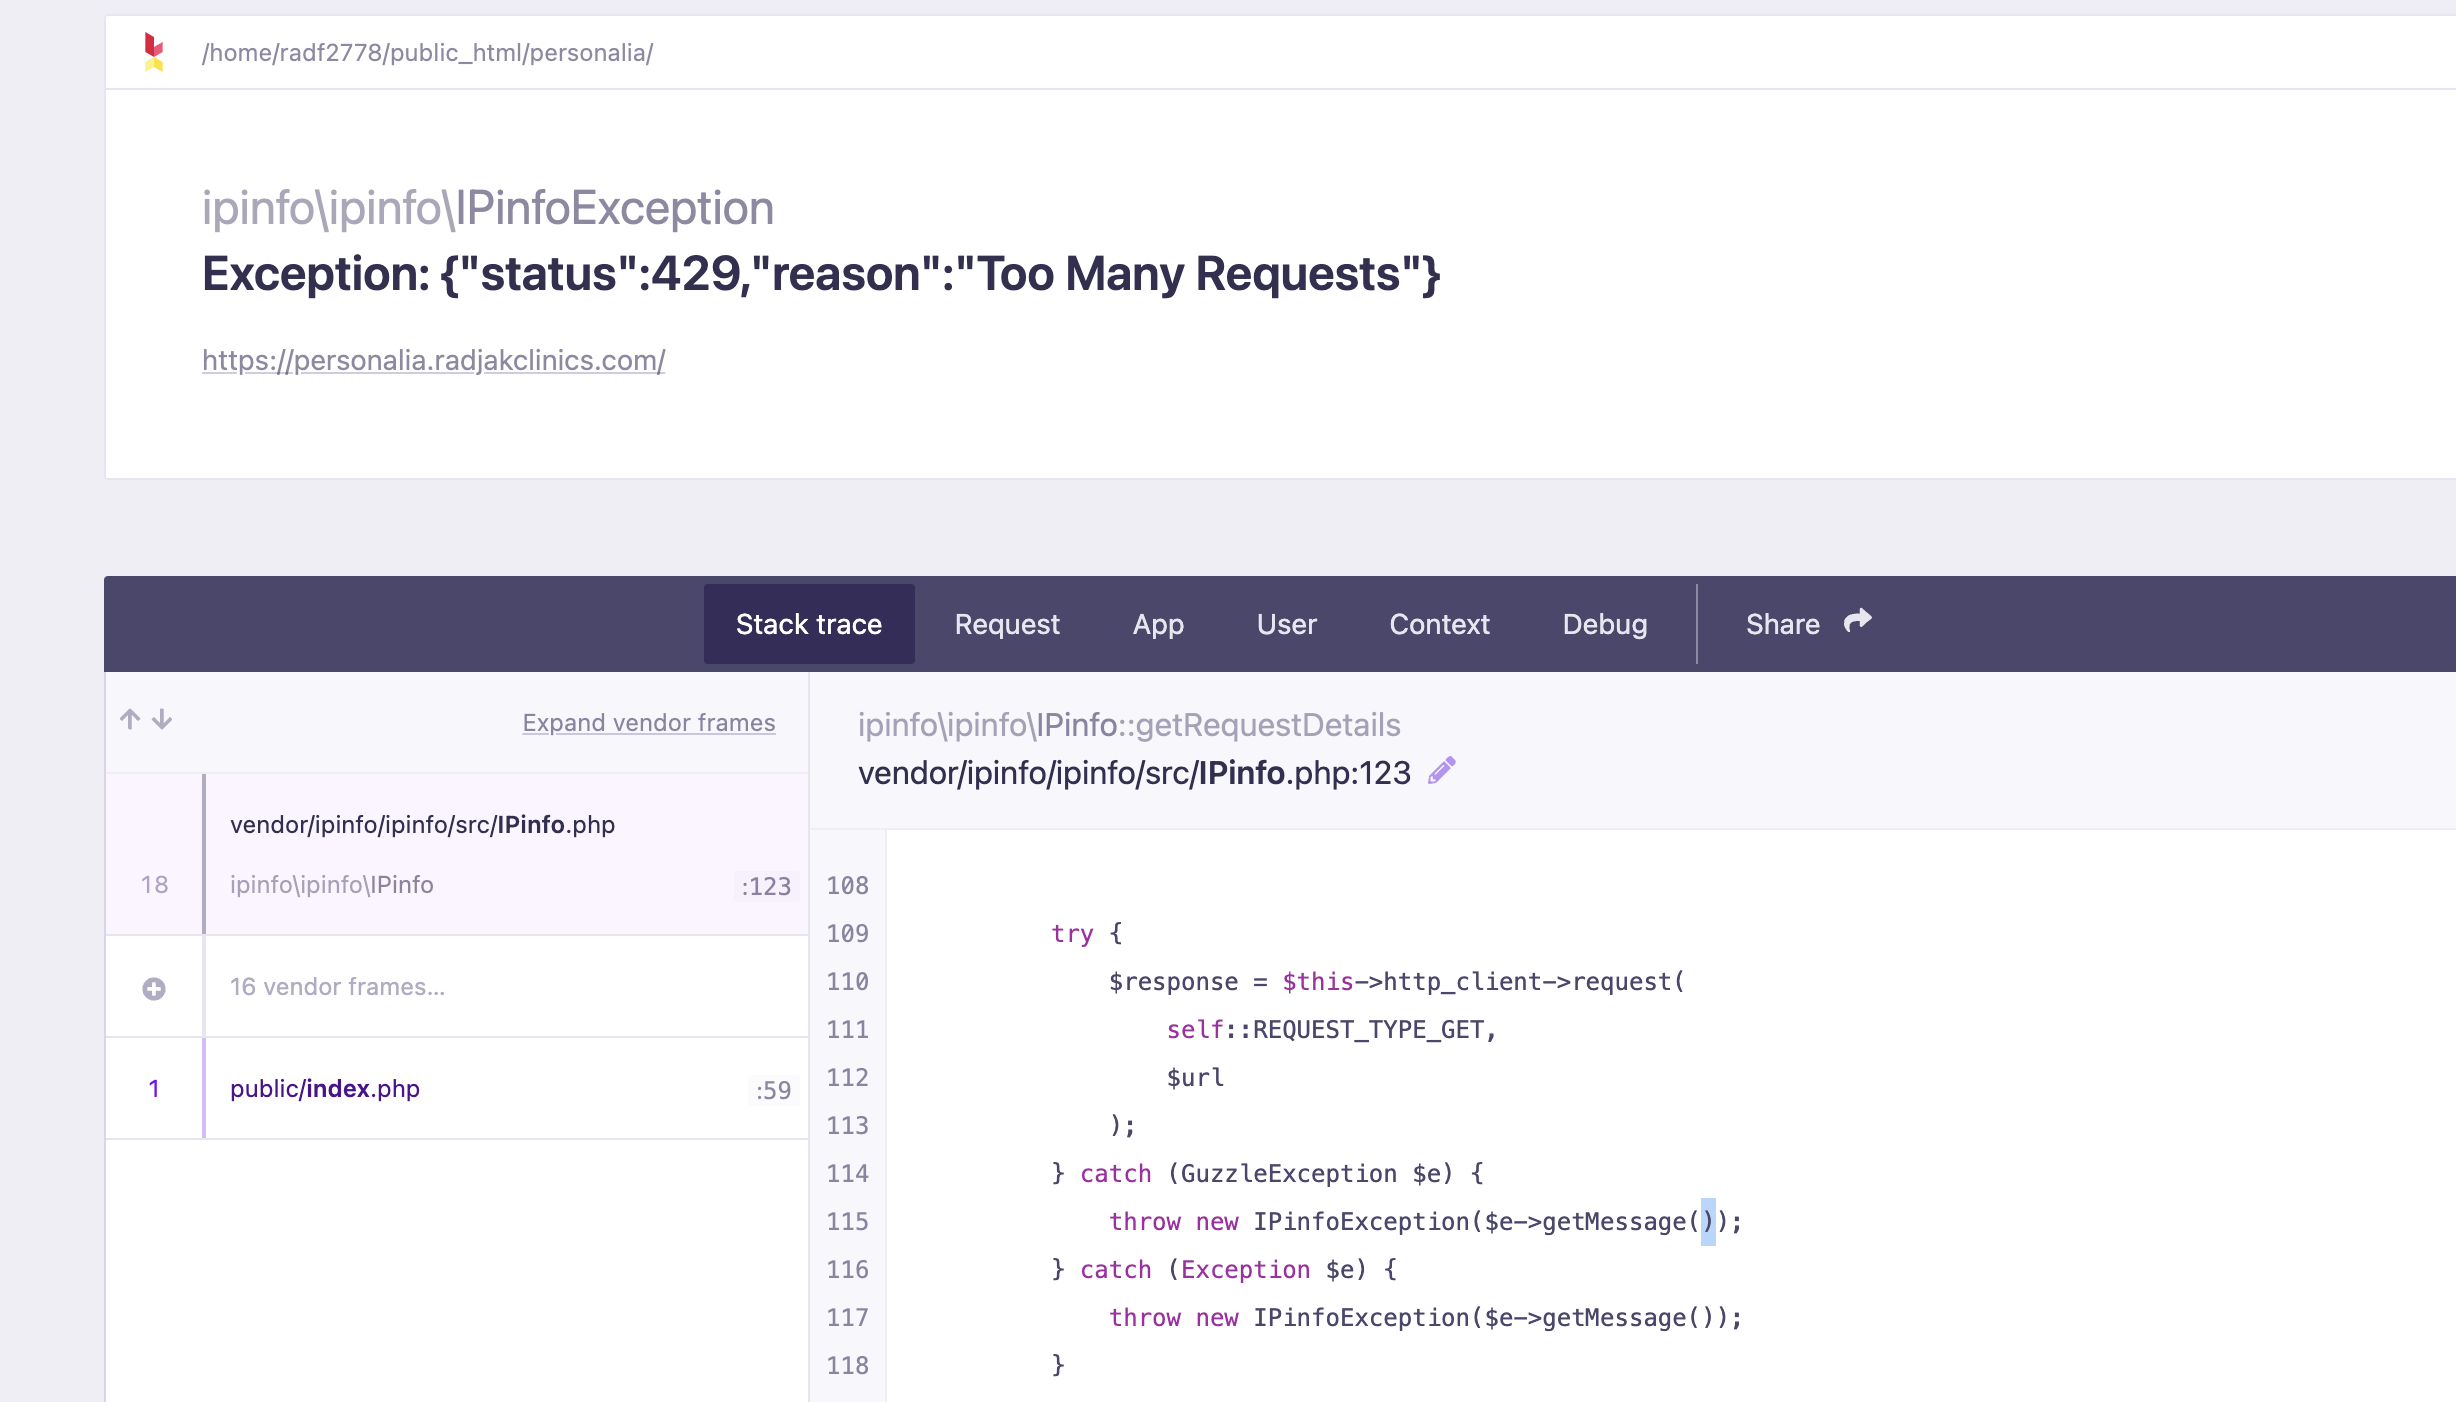
Task: Select the Stack trace tab
Action: click(808, 624)
